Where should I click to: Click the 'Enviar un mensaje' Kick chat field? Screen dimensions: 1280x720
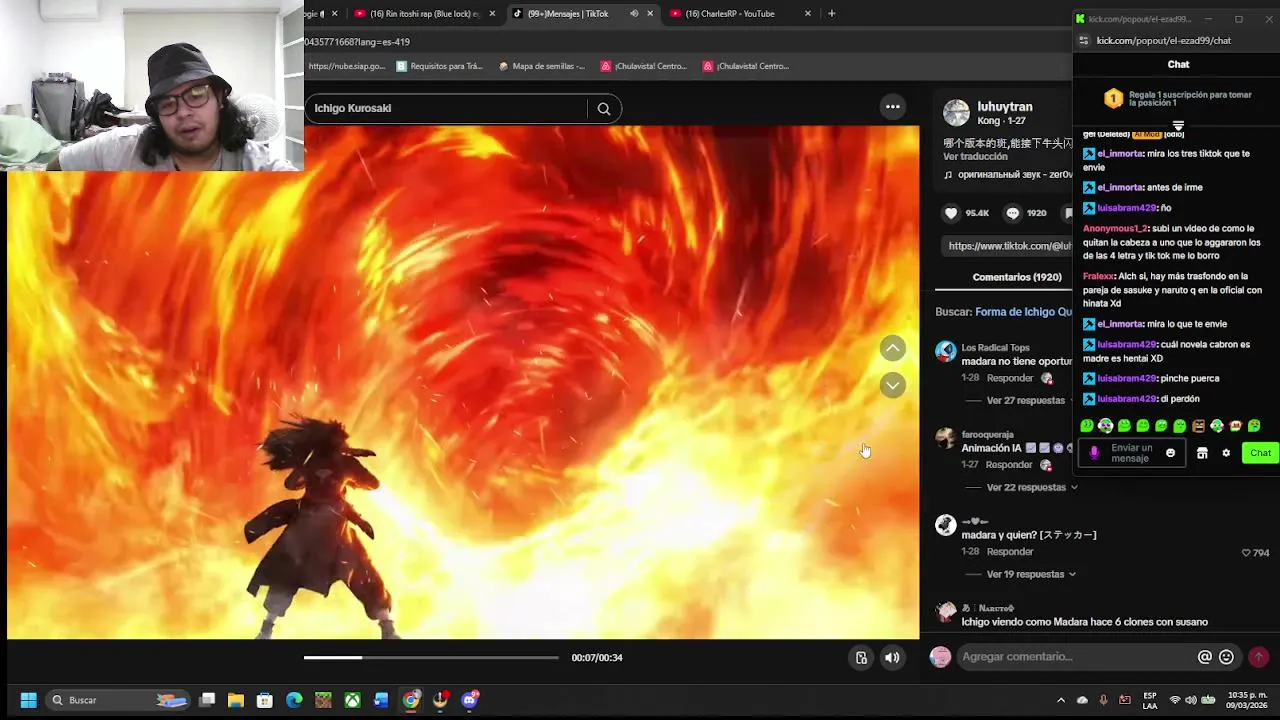tap(1132, 453)
